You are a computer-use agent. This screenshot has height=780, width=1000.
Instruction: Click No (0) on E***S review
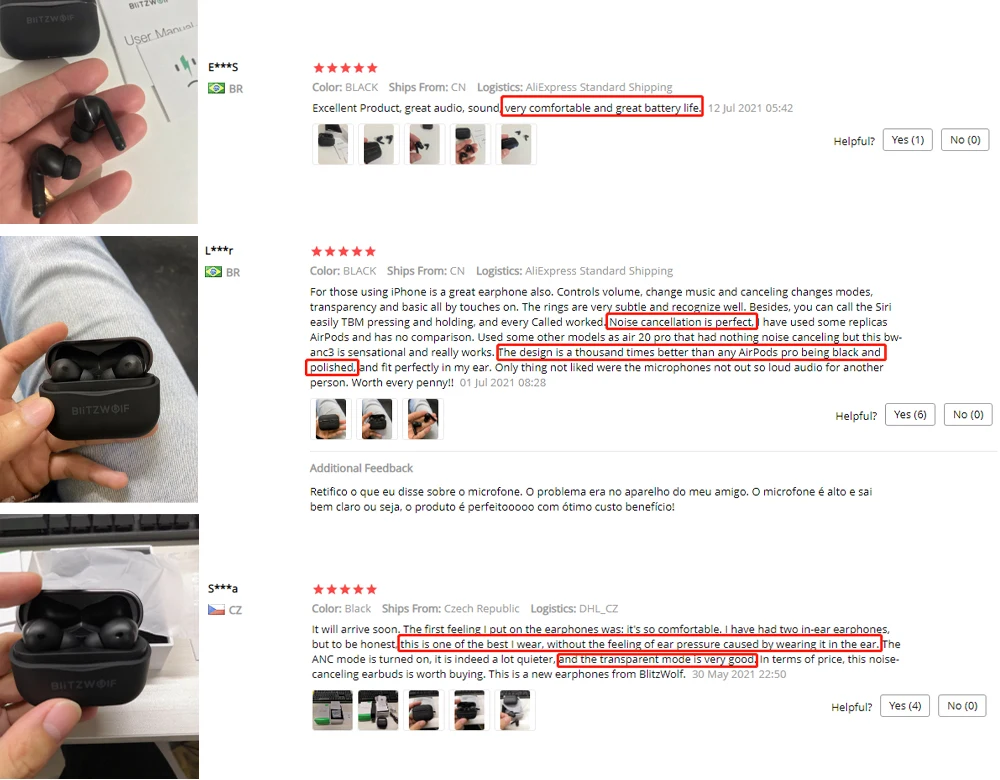click(965, 140)
